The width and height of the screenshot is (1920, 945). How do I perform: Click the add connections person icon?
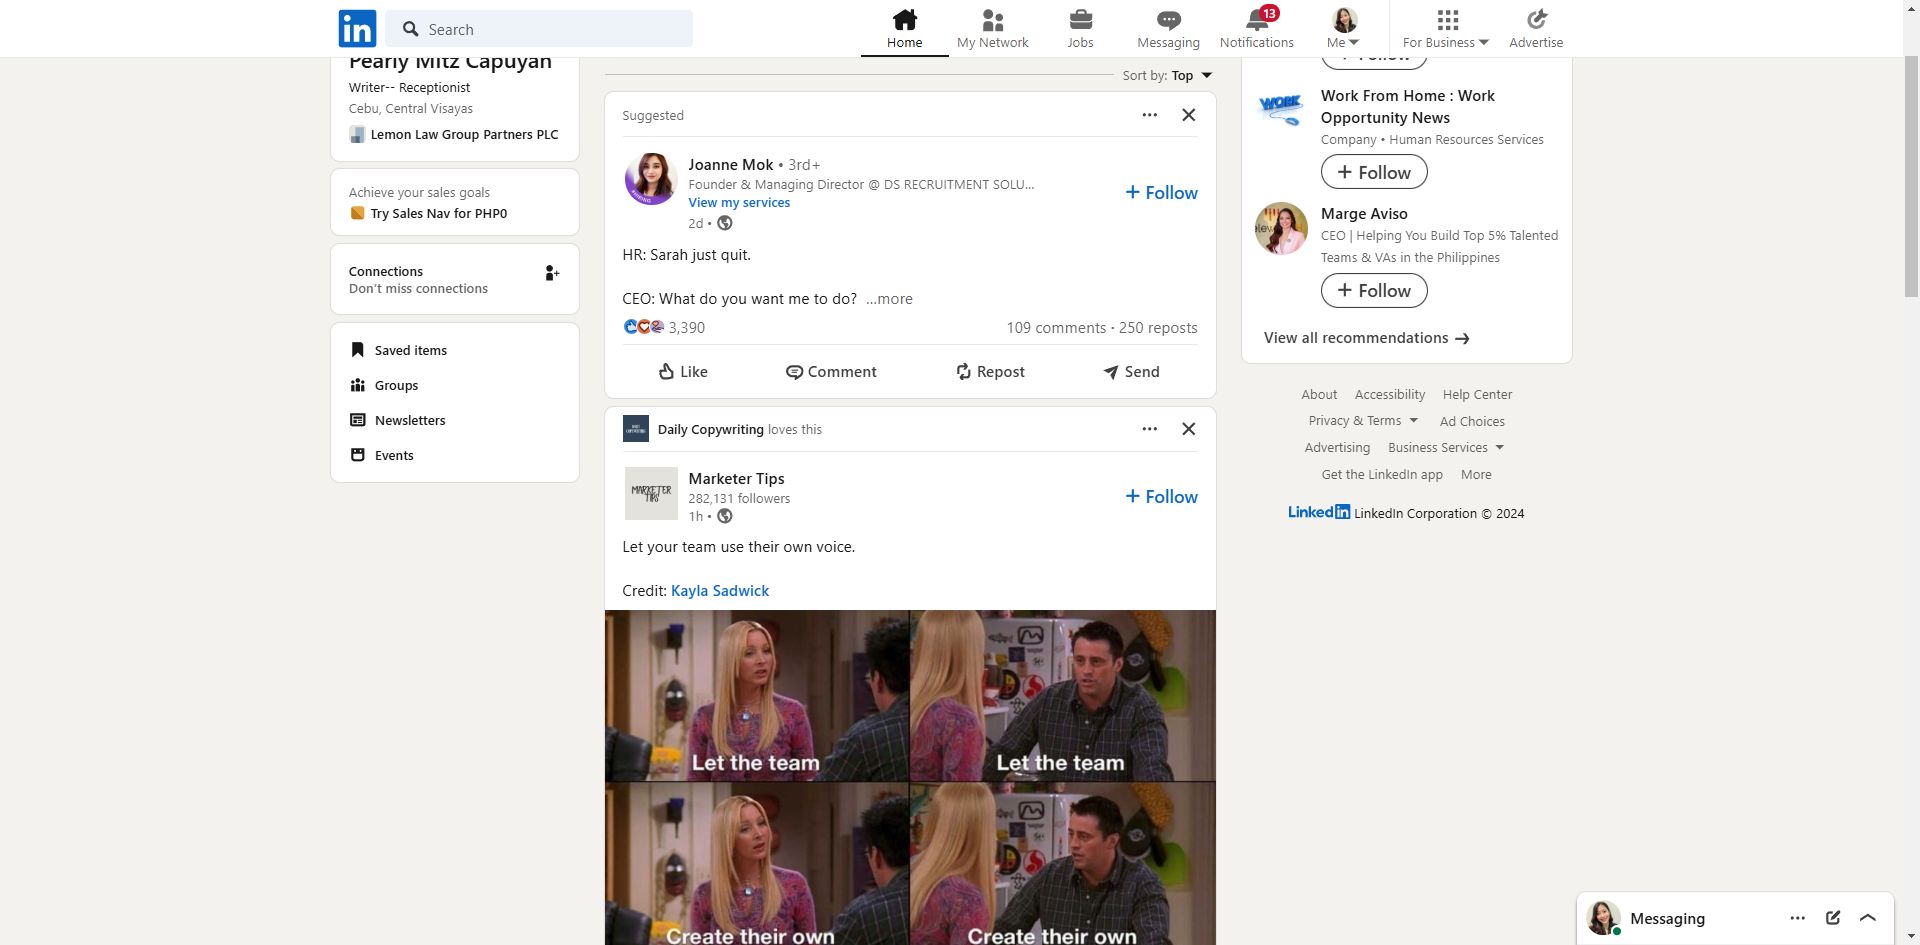pyautogui.click(x=551, y=273)
